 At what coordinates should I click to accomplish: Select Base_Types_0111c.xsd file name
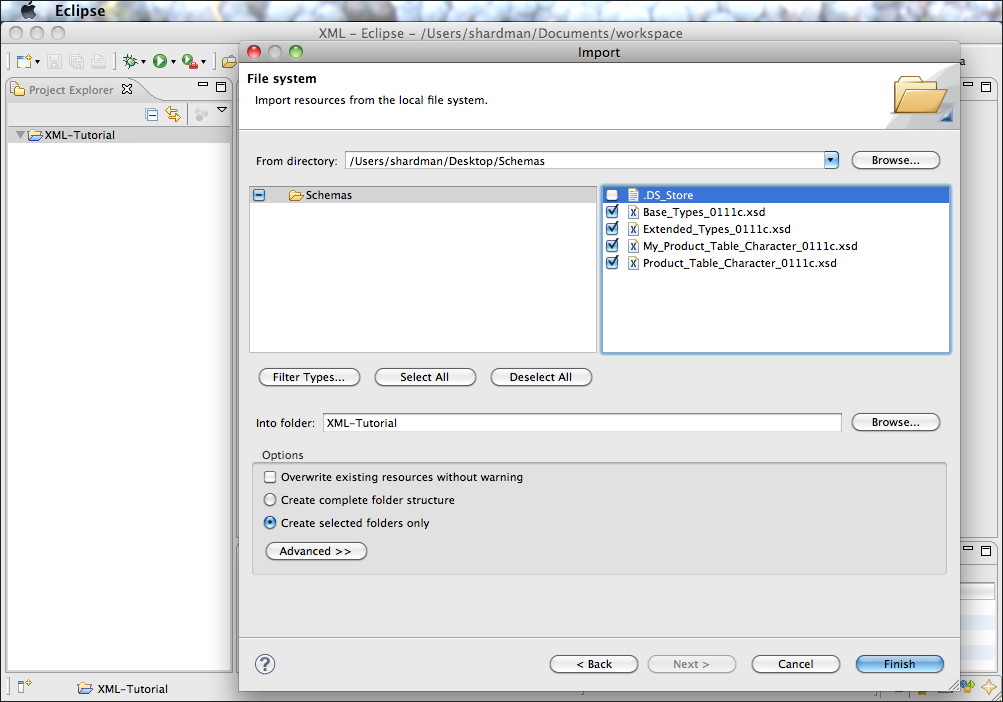(x=704, y=212)
